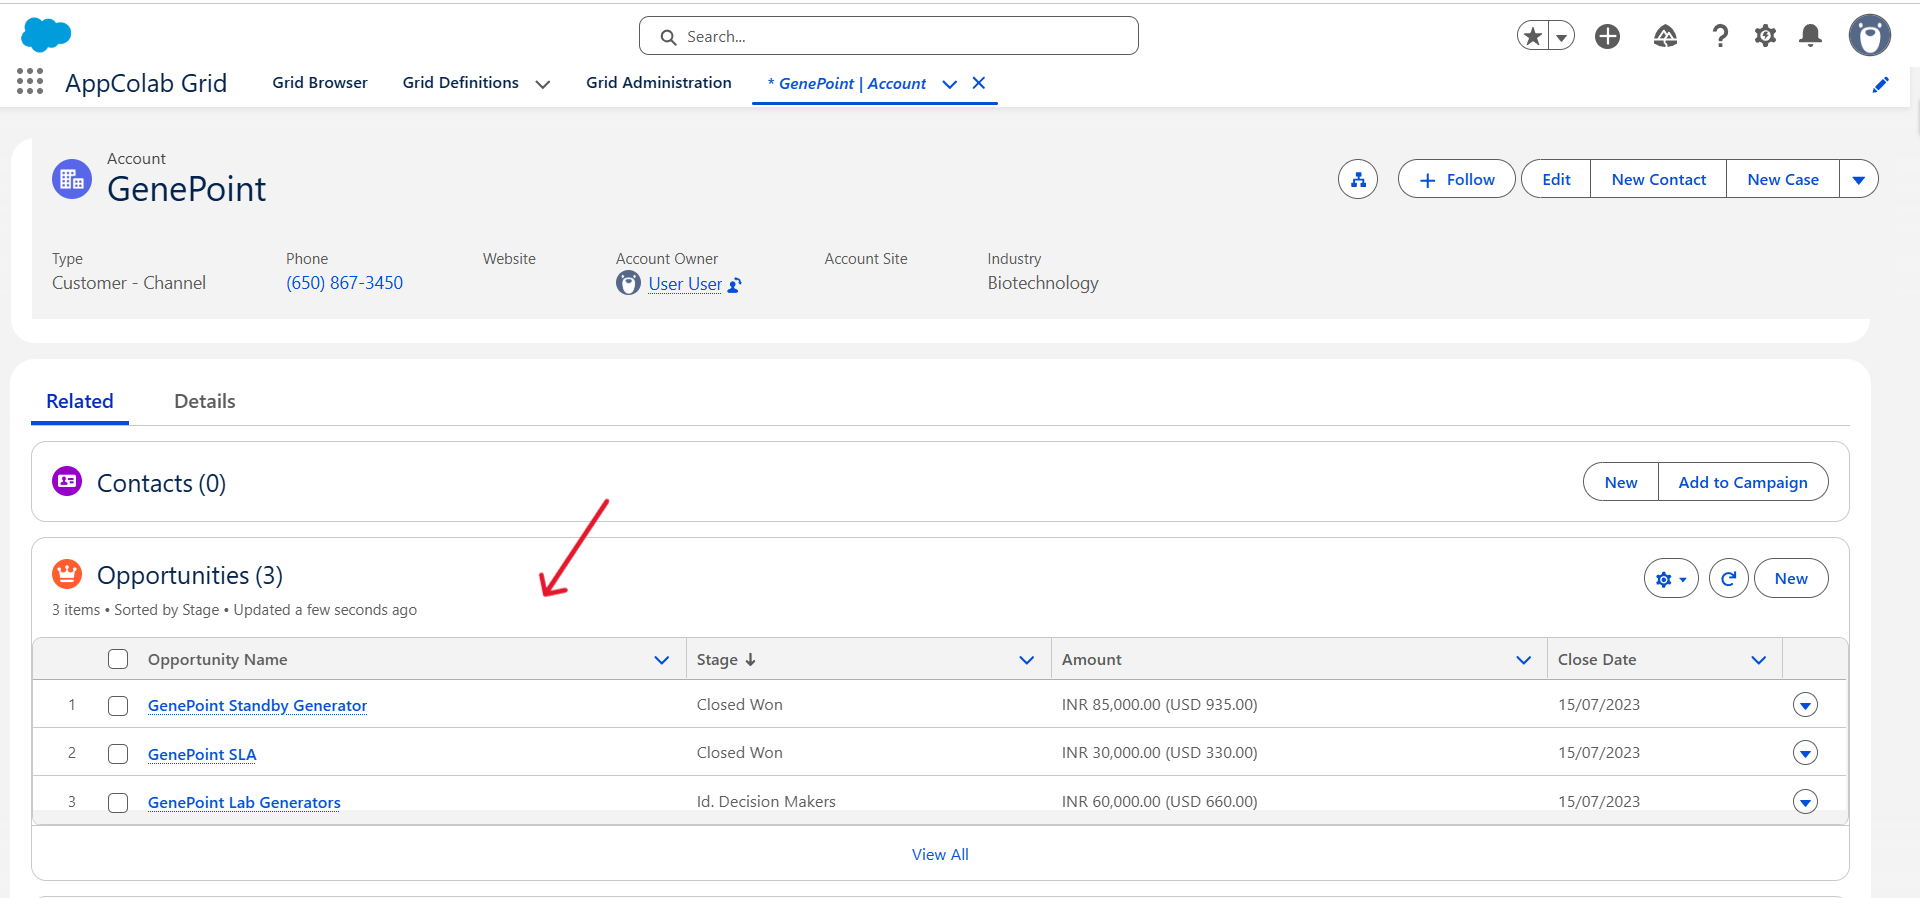Sort by the Stage column arrow
The width and height of the screenshot is (1920, 898).
(x=751, y=660)
